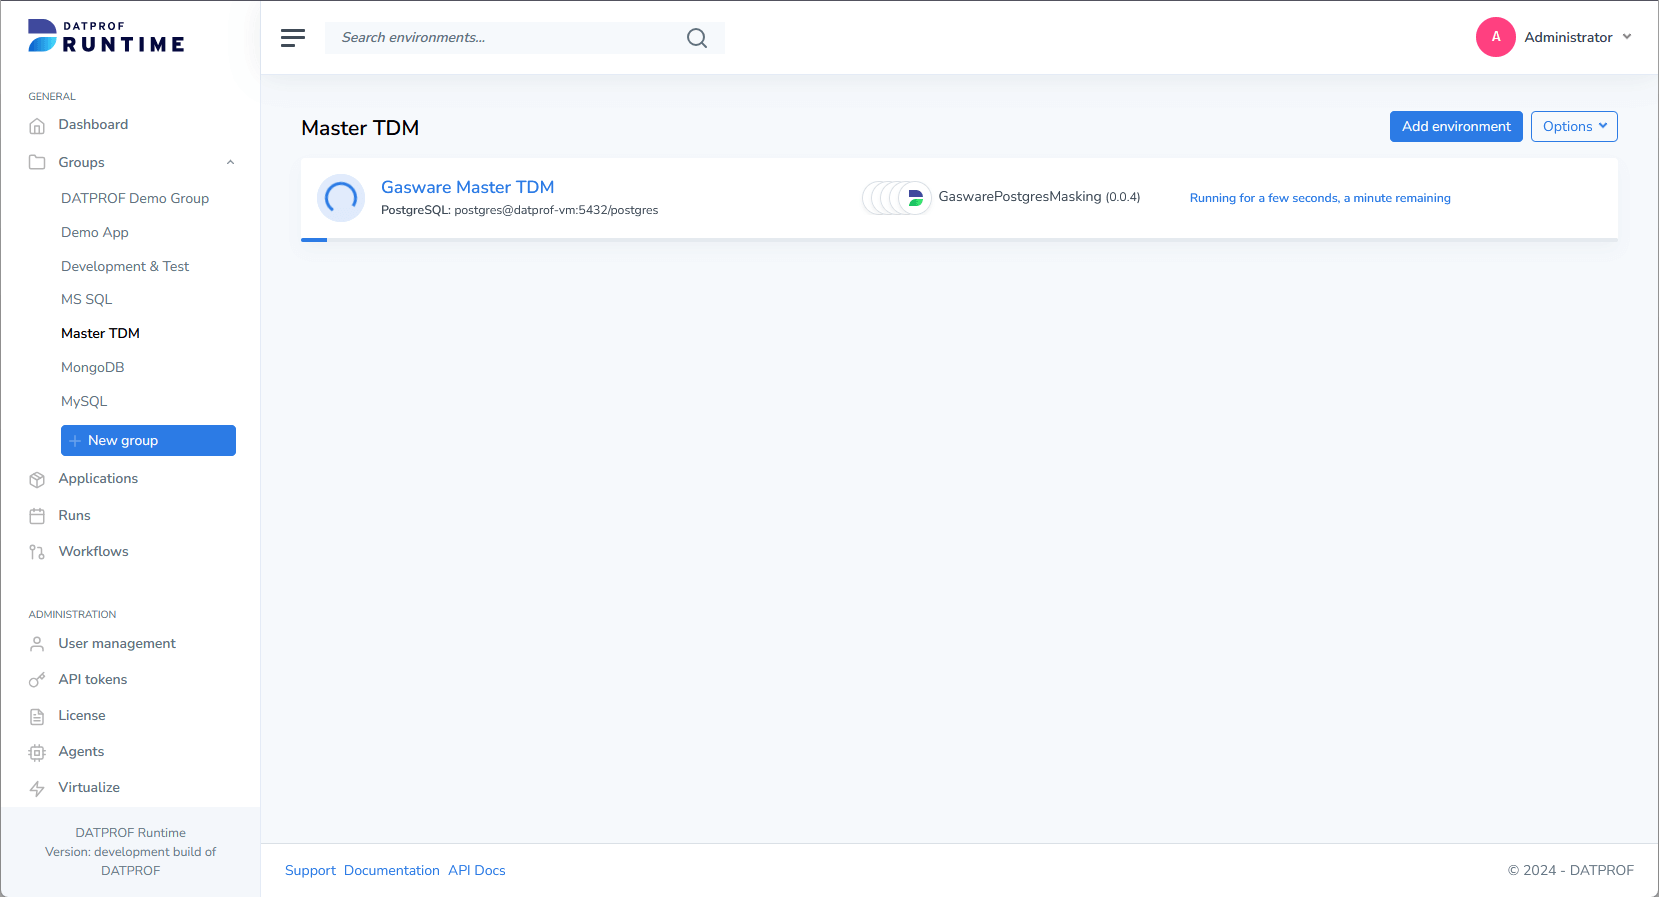Expand the Administrator account menu

point(1626,37)
